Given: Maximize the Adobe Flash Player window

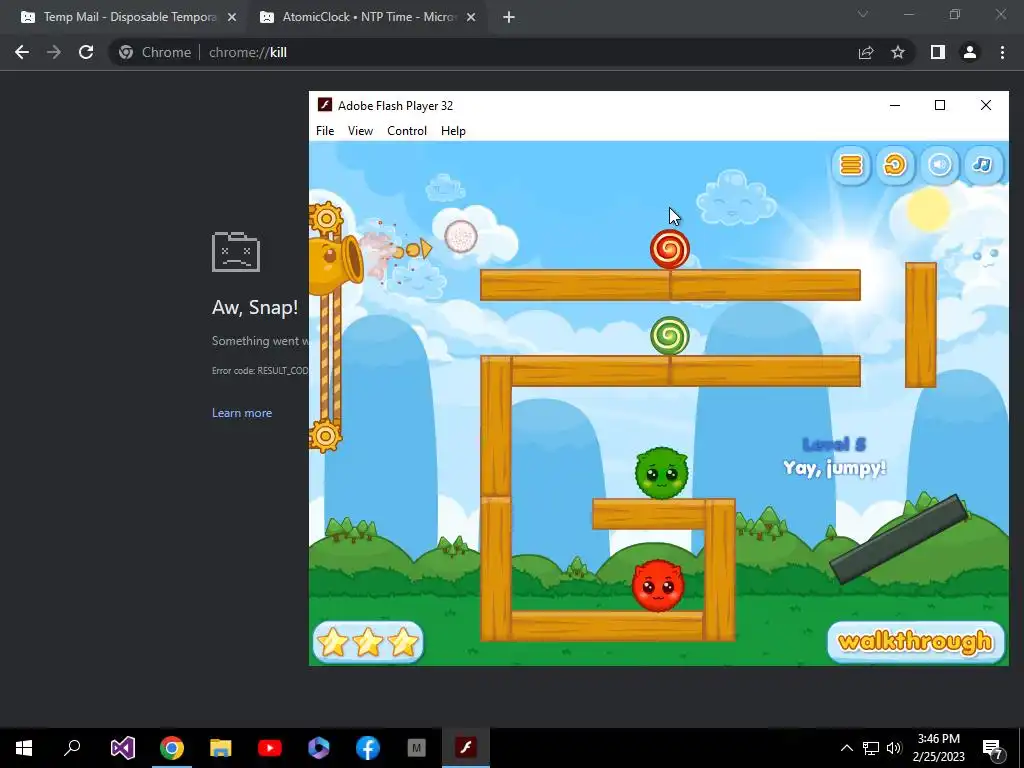Looking at the screenshot, I should coord(940,105).
